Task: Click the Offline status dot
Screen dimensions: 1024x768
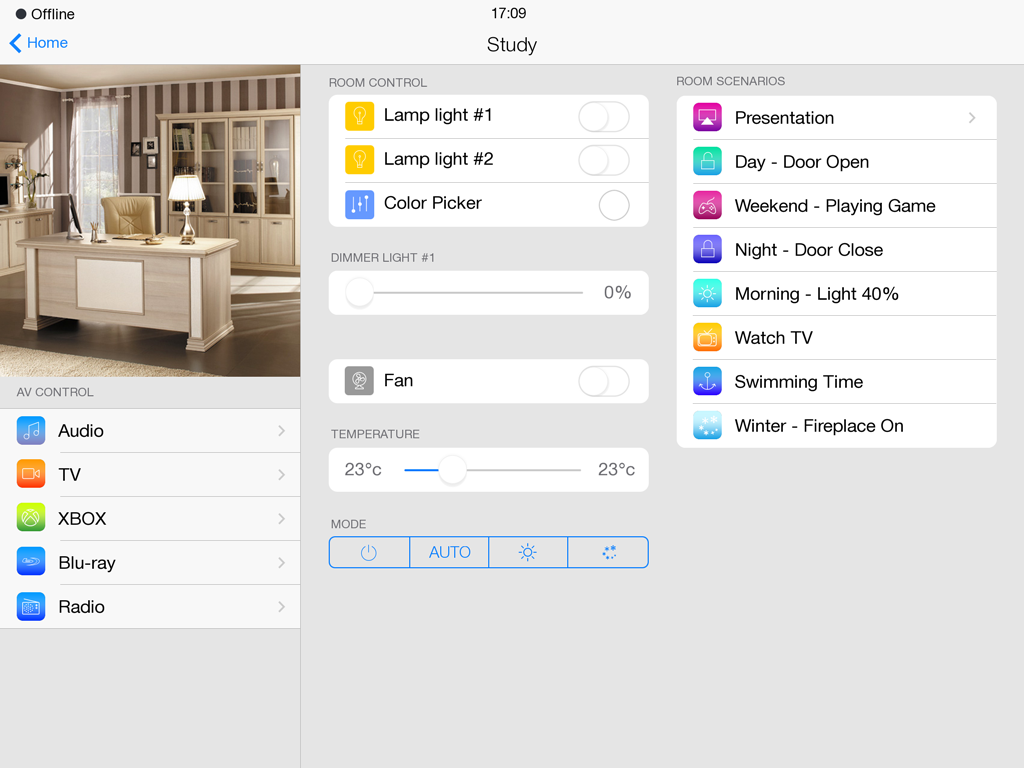Action: [21, 14]
